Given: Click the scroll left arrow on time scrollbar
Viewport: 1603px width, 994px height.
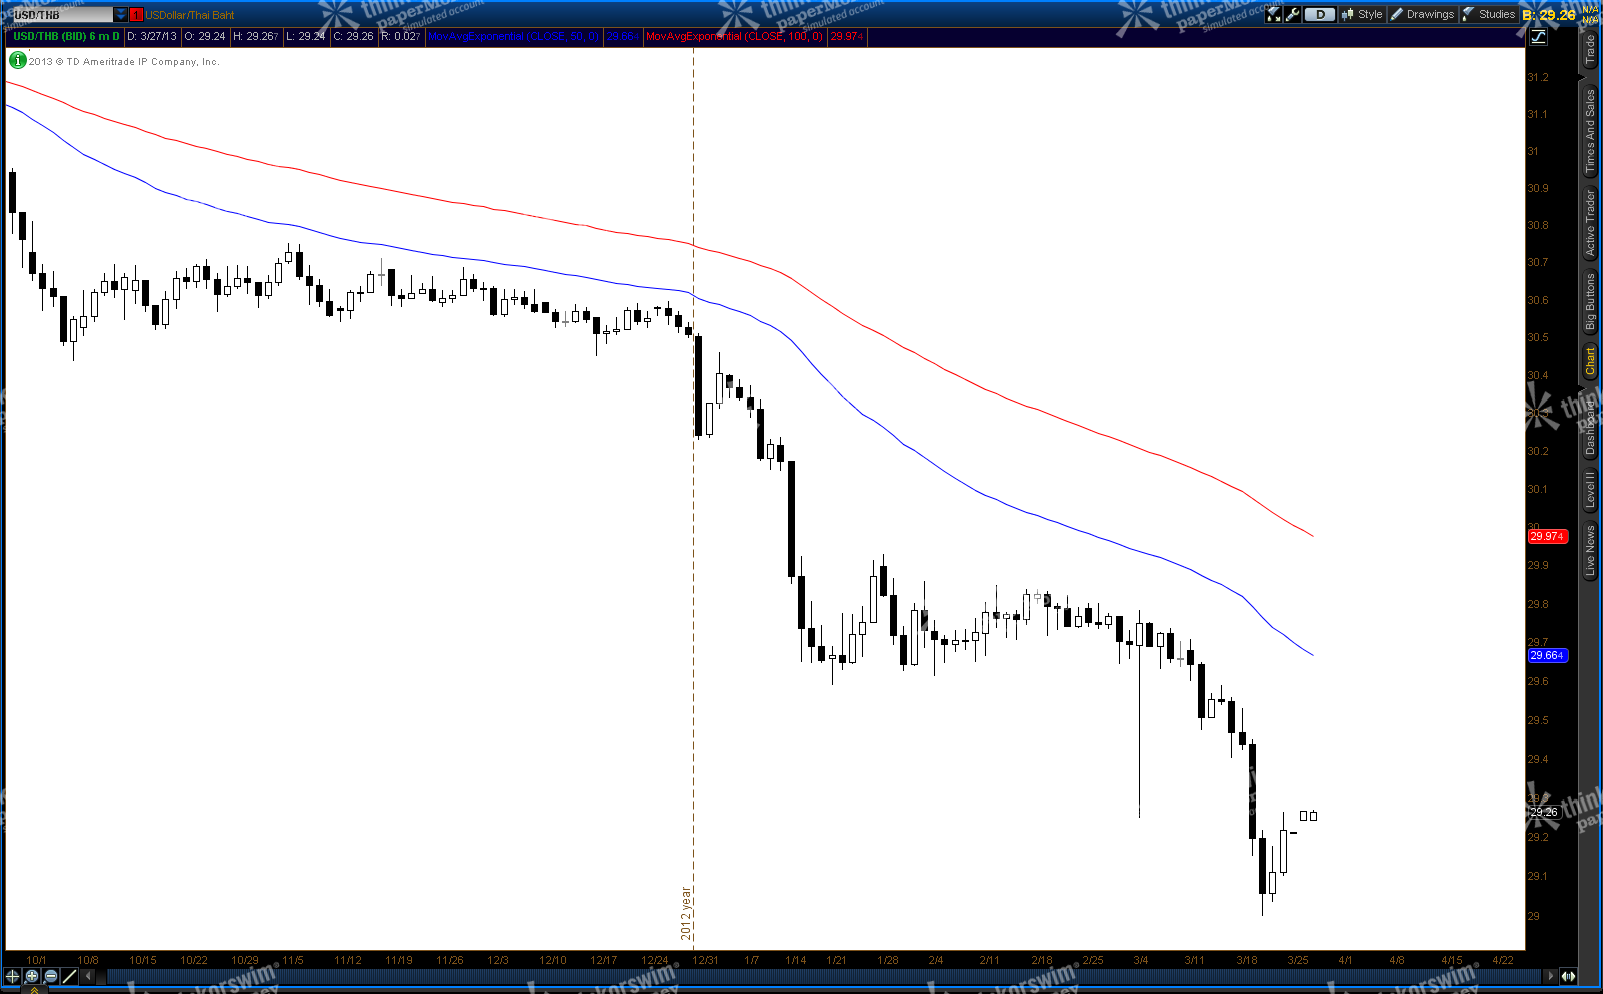Looking at the screenshot, I should [x=88, y=976].
